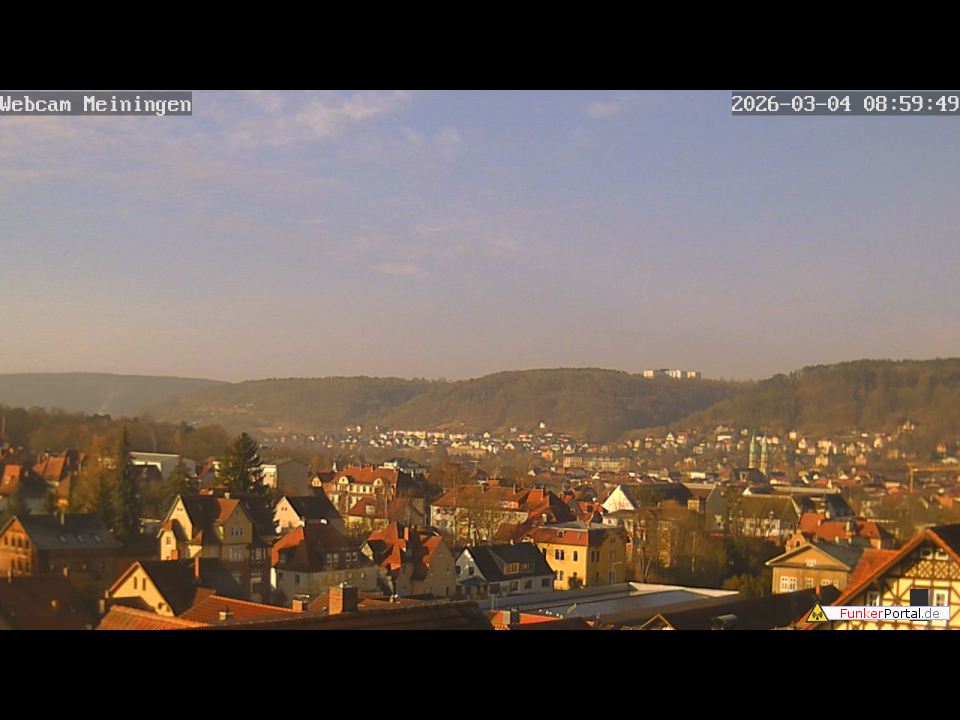Open the FunkerPortal.de watermark link
Image resolution: width=960 pixels, height=720 pixels.
(x=888, y=613)
